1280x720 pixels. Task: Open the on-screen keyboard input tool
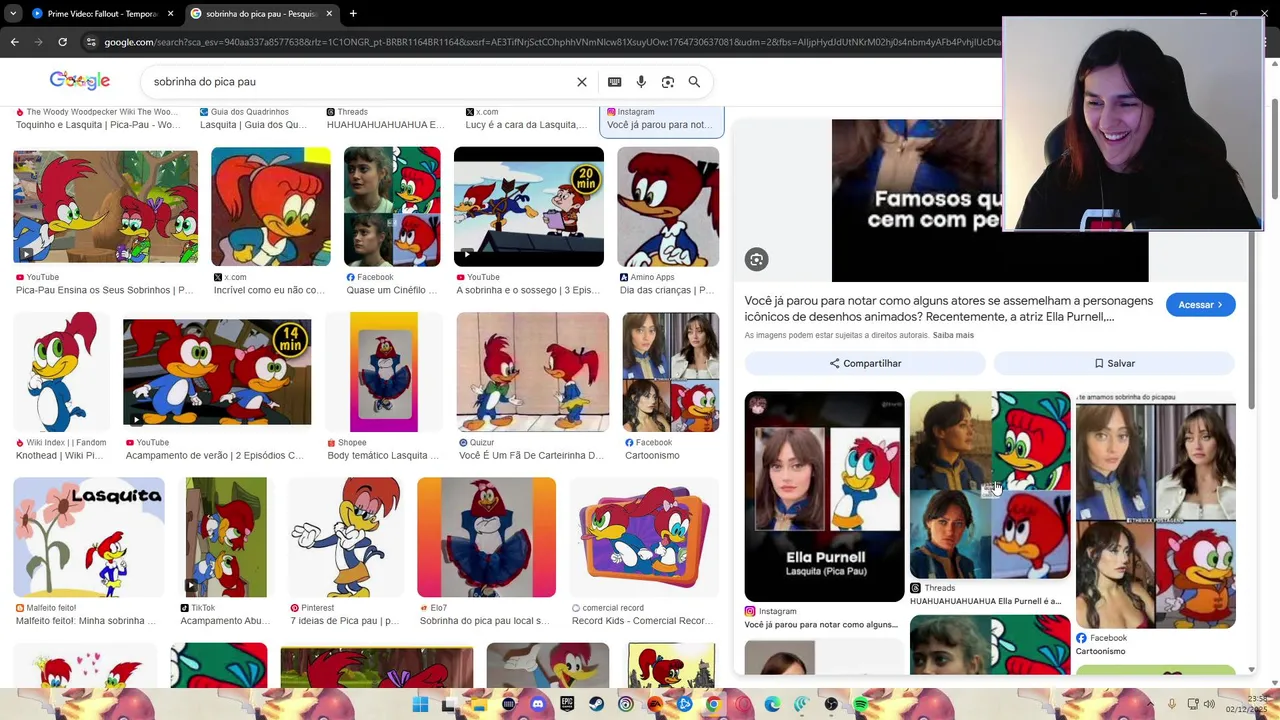tap(614, 82)
